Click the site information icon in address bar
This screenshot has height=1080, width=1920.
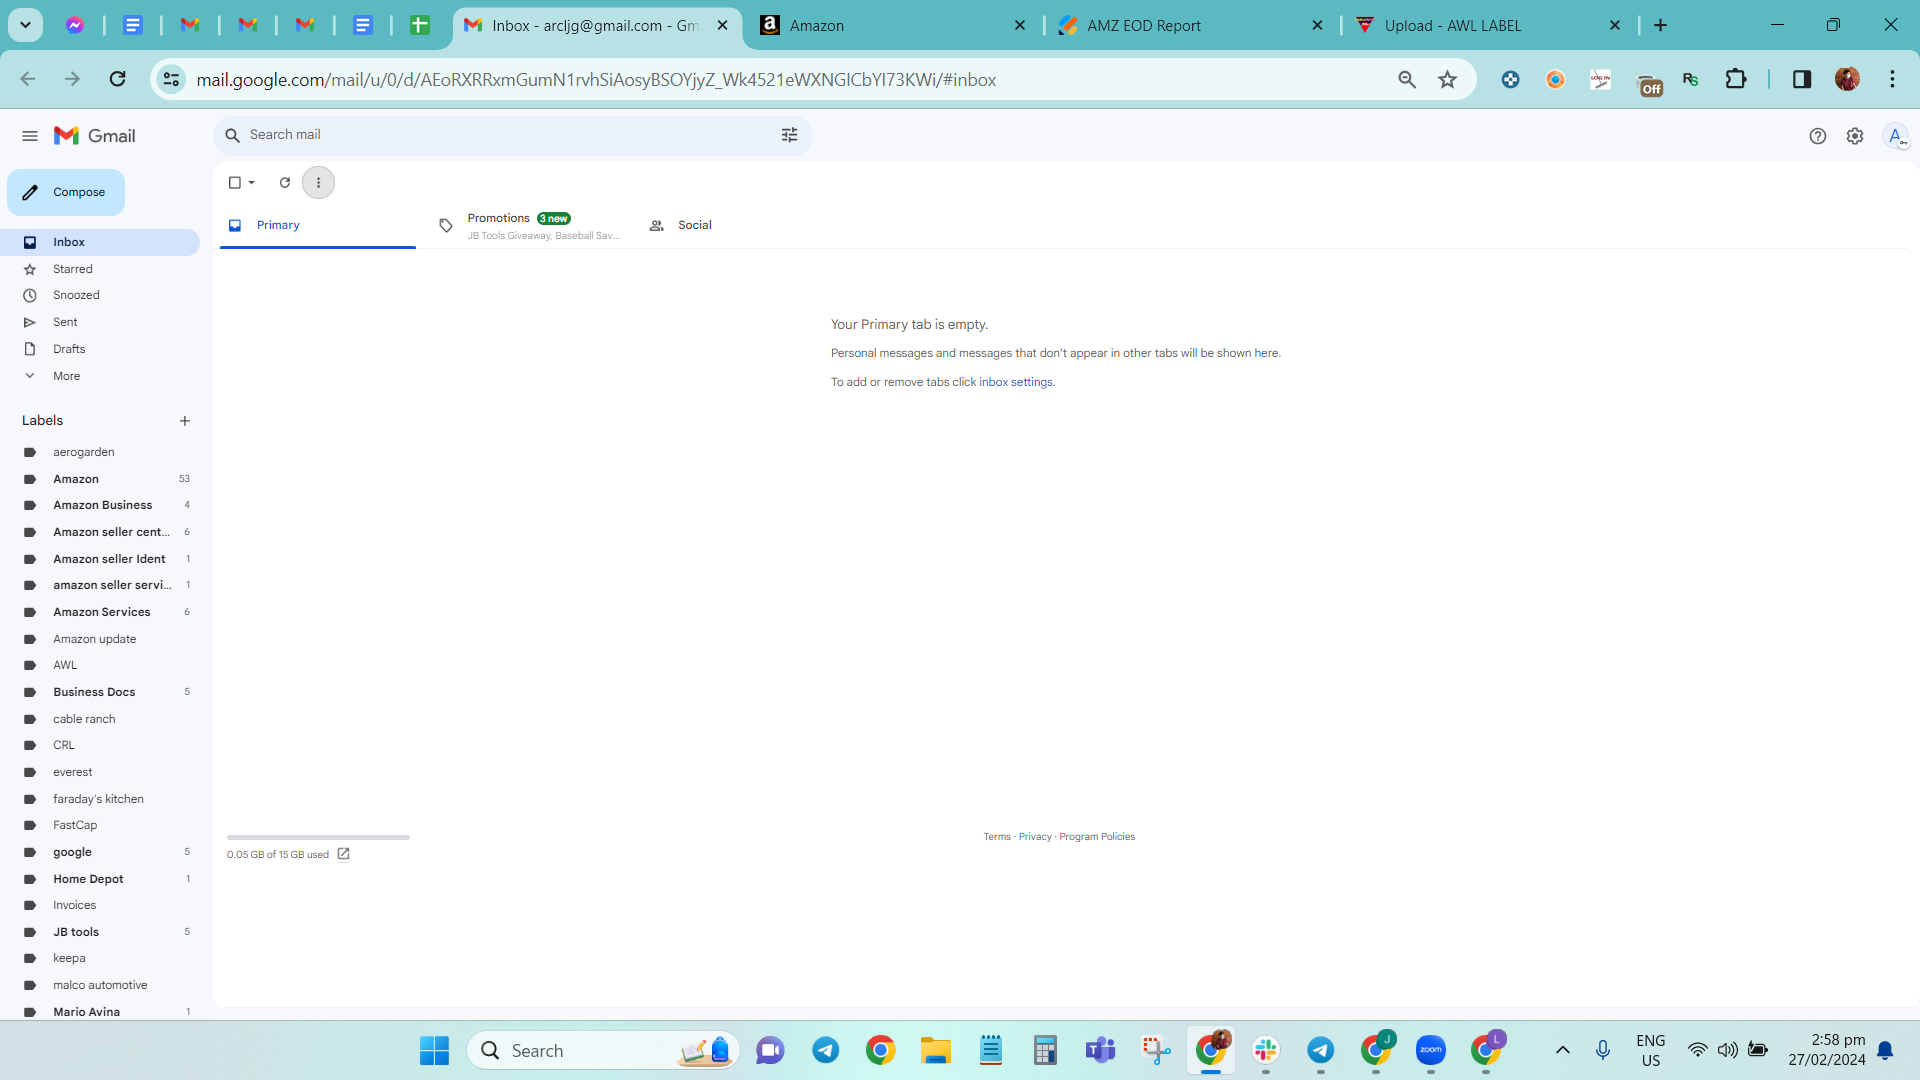(x=171, y=79)
